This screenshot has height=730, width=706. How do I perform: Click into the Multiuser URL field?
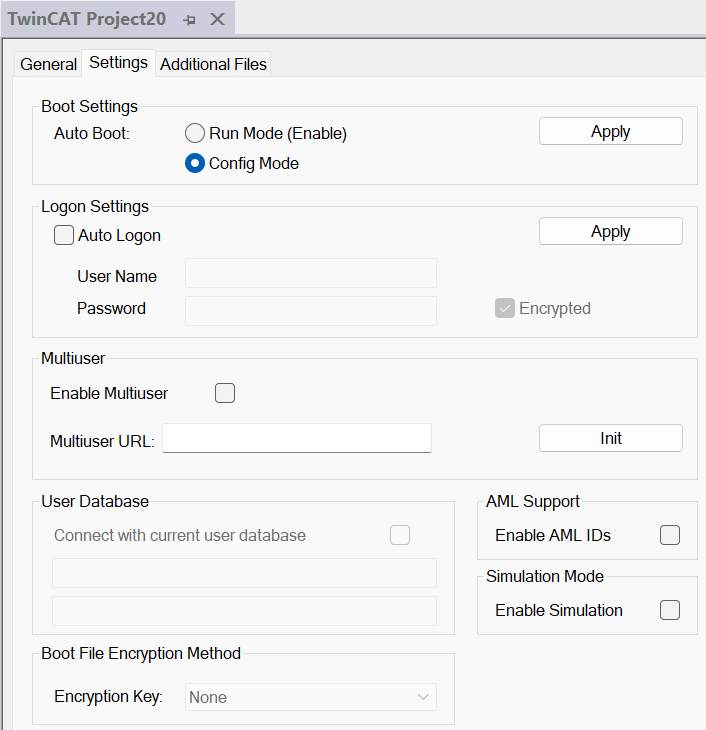tap(297, 438)
